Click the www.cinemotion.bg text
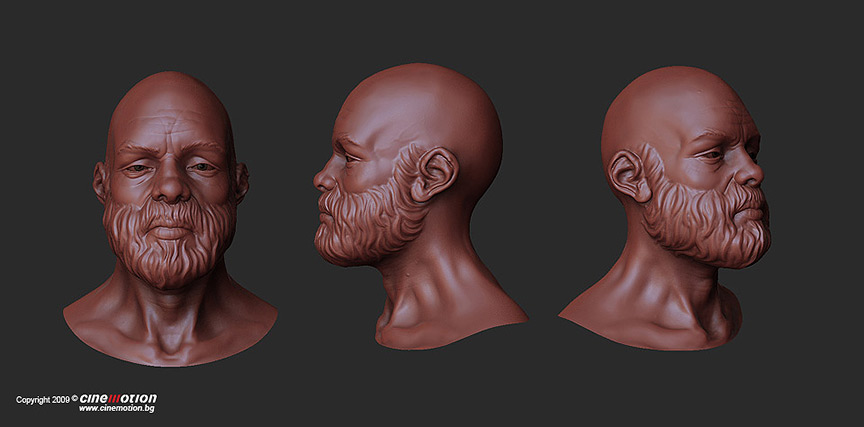Viewport: 864px width, 427px height. pyautogui.click(x=116, y=409)
